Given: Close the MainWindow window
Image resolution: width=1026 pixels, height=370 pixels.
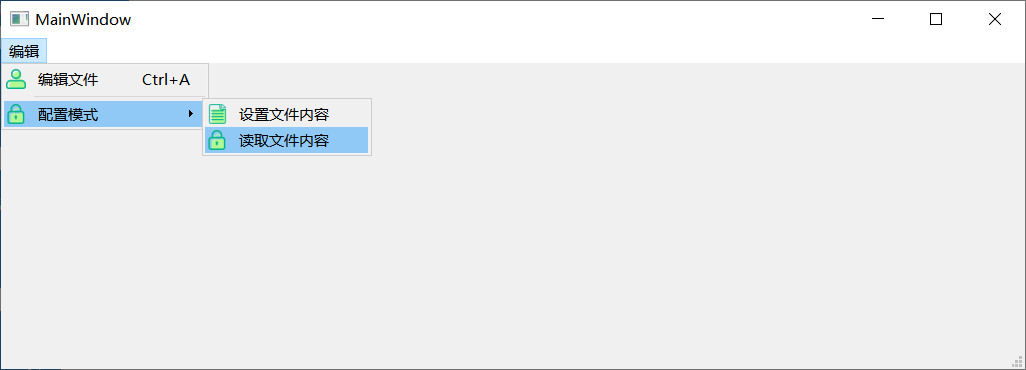Looking at the screenshot, I should point(995,19).
